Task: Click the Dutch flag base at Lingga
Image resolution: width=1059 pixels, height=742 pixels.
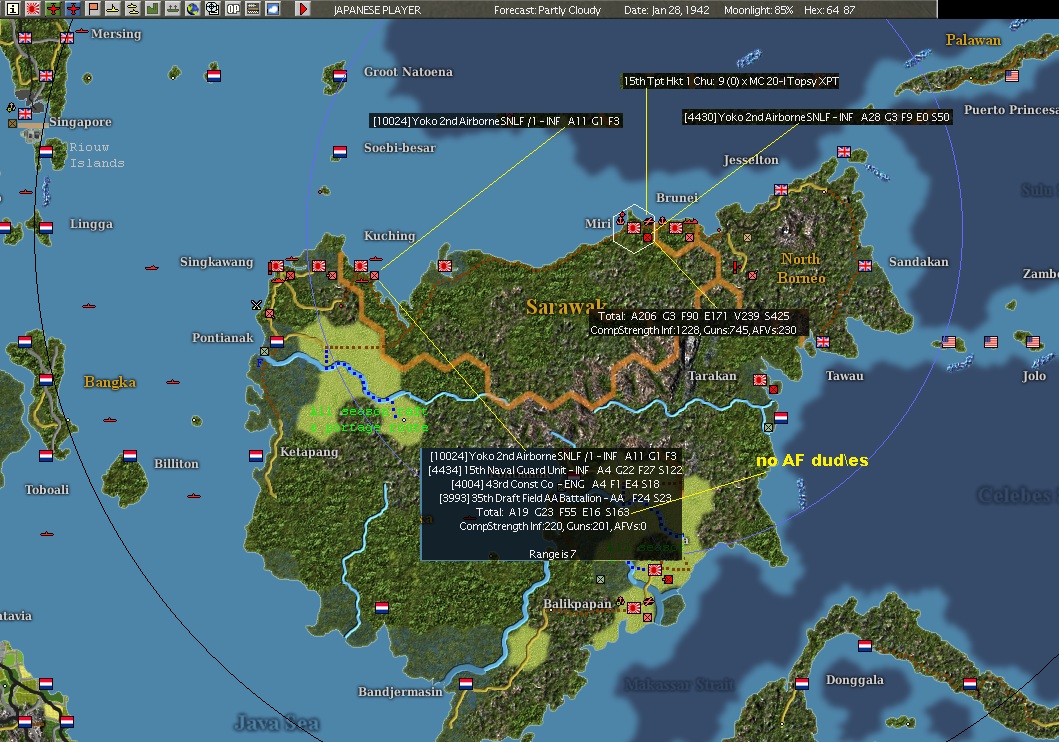Action: pos(46,228)
